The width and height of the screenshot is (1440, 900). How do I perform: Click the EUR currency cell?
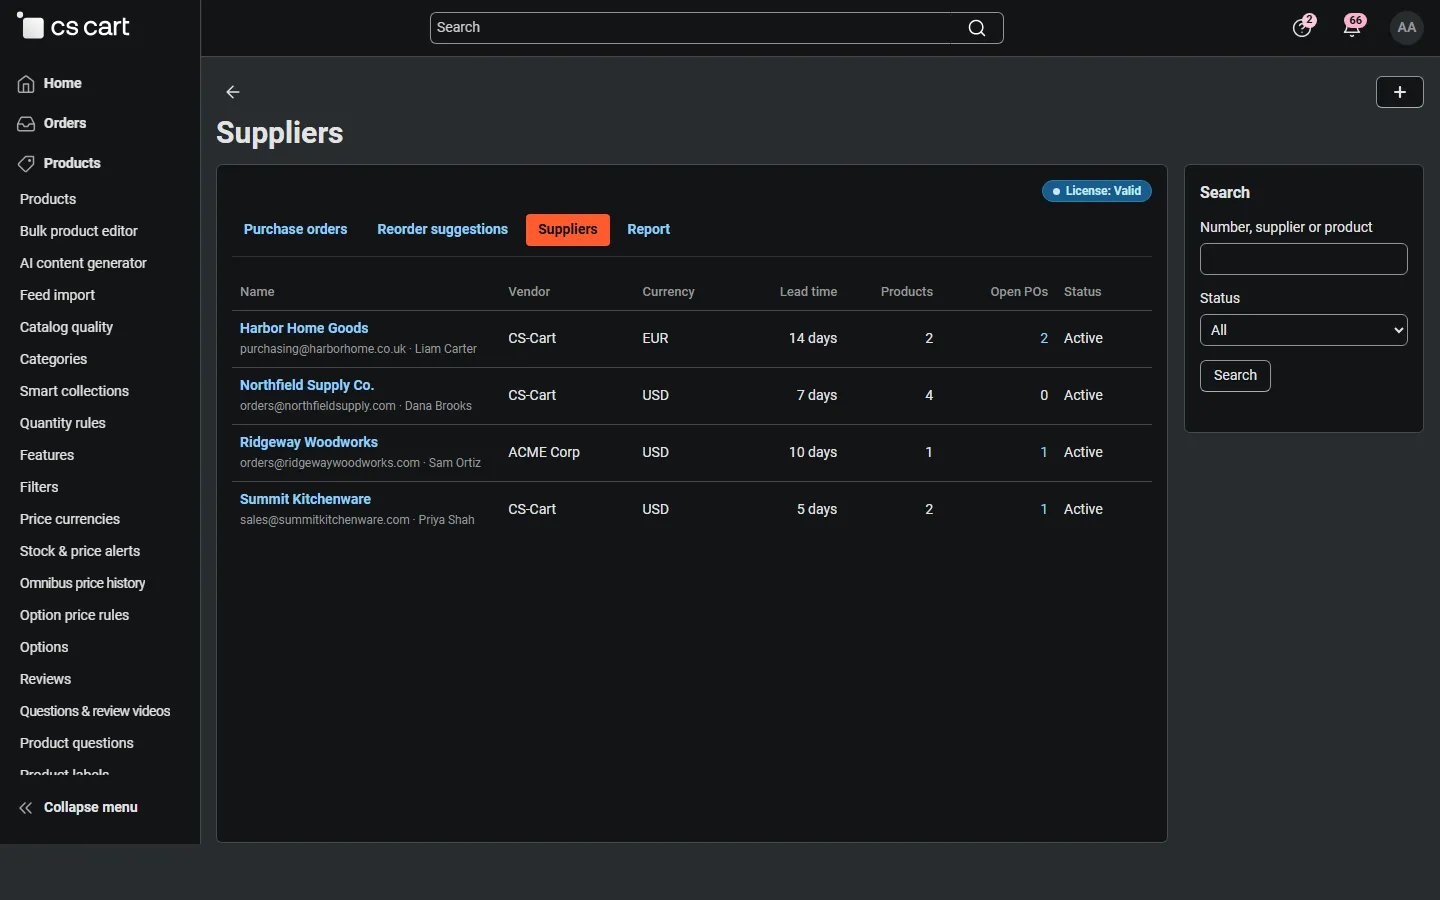655,338
